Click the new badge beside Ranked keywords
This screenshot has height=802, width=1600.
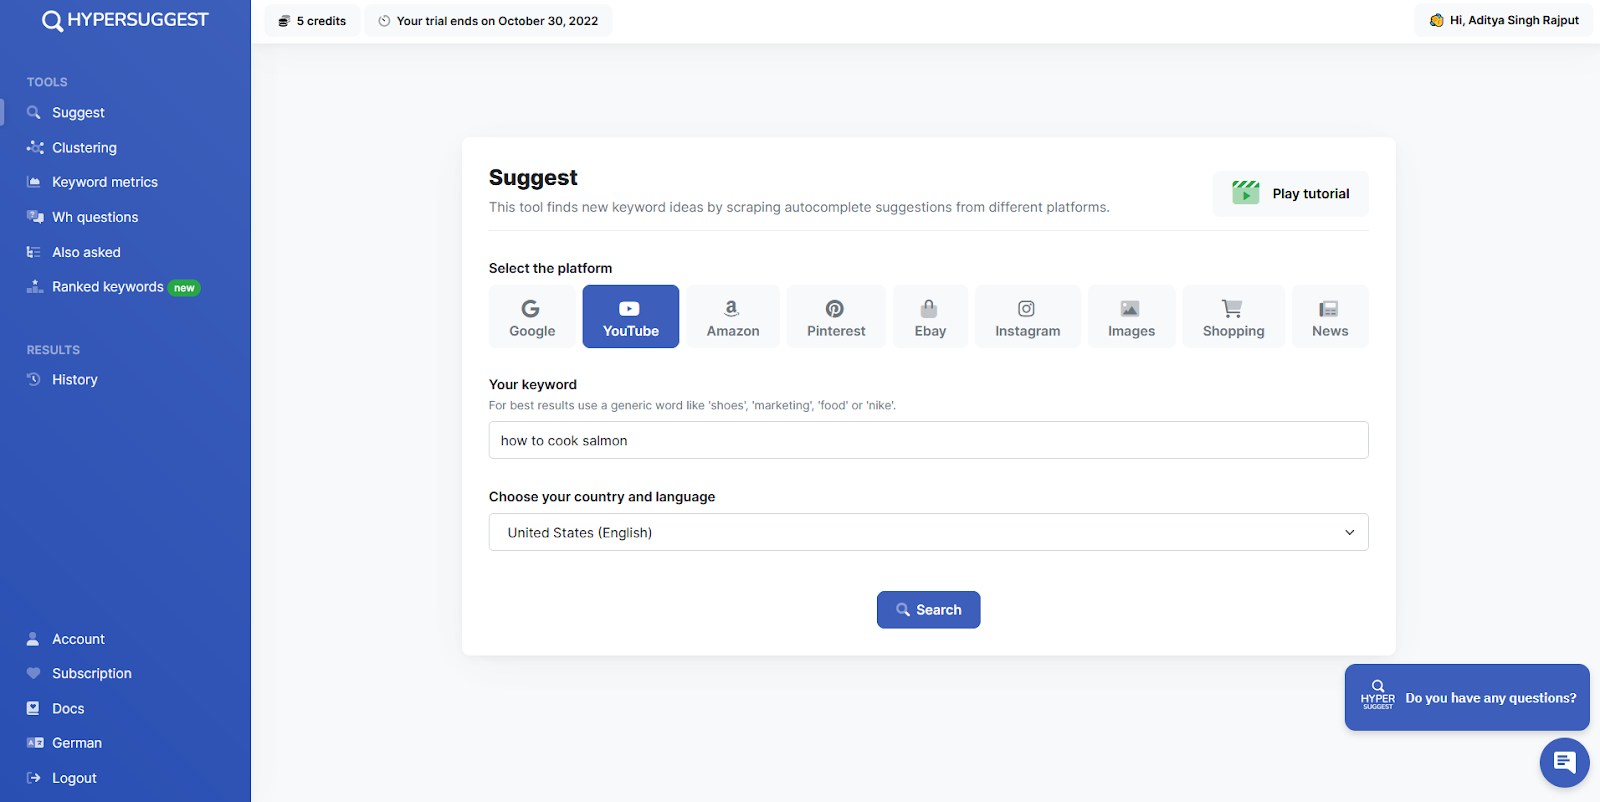coord(184,288)
